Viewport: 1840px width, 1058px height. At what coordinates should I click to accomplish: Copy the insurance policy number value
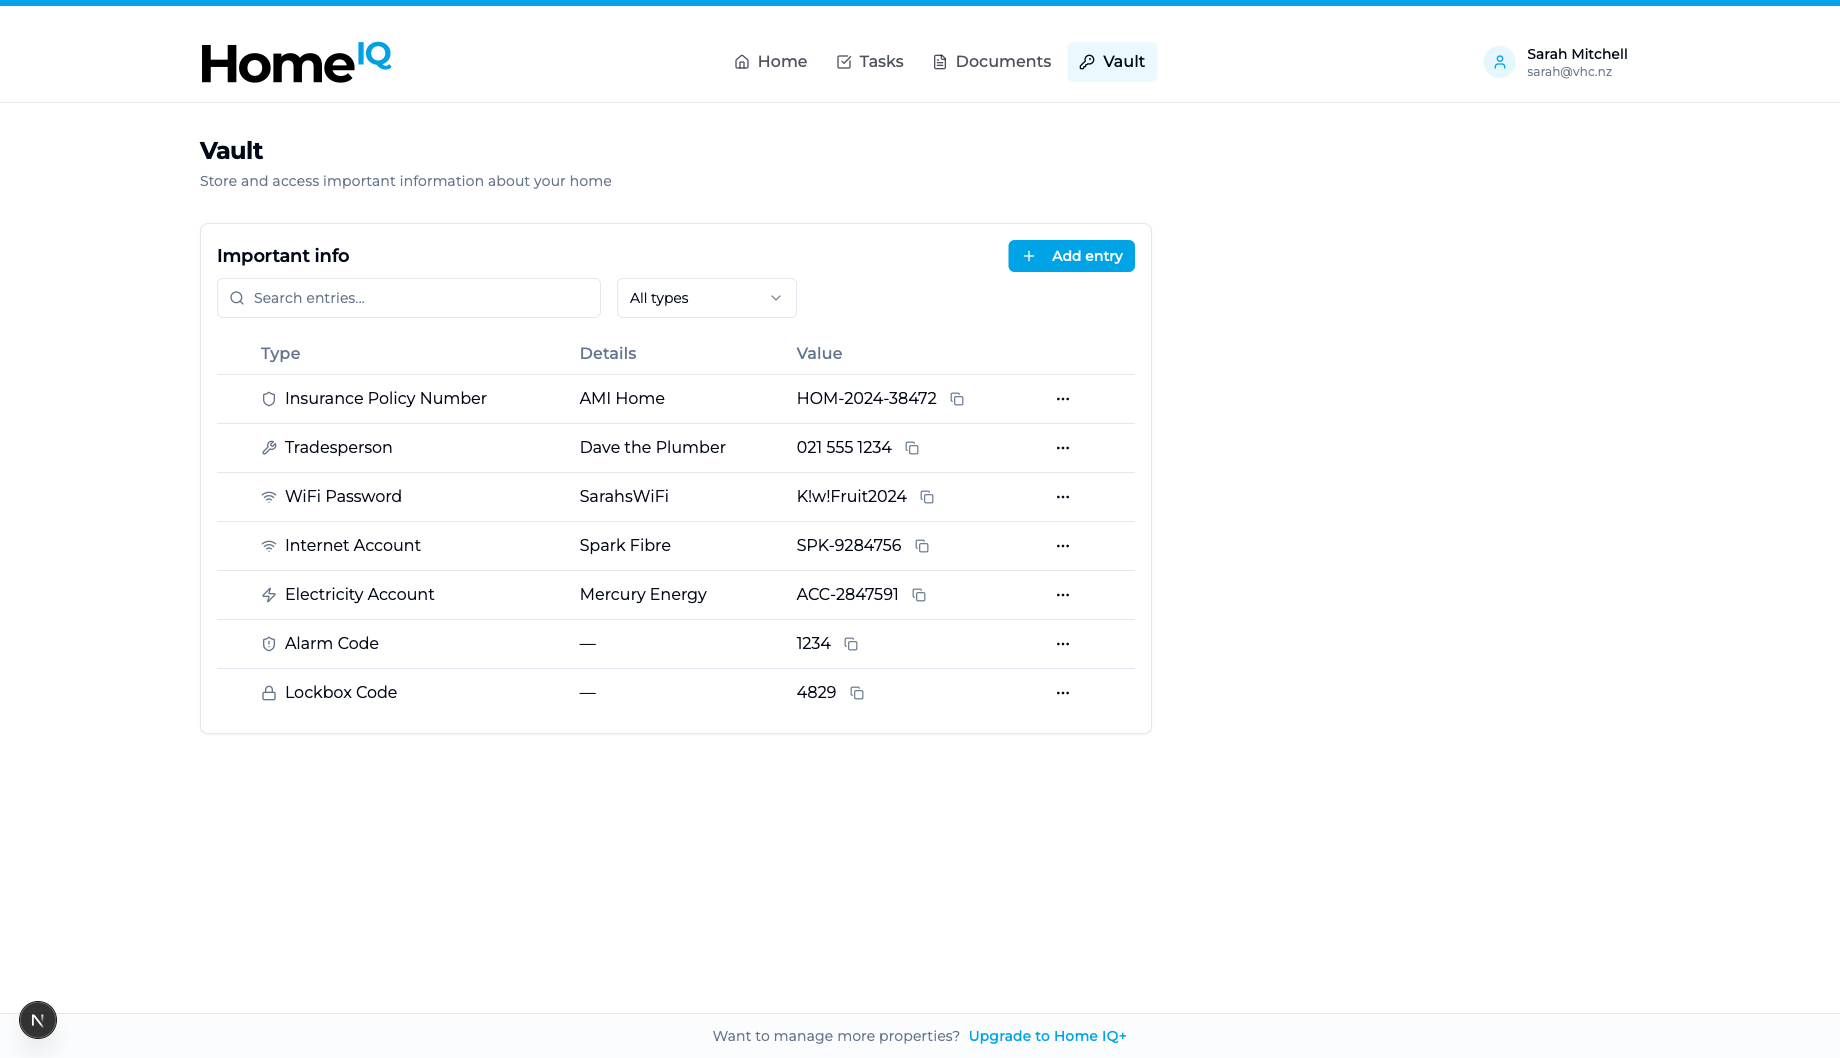[x=957, y=399]
